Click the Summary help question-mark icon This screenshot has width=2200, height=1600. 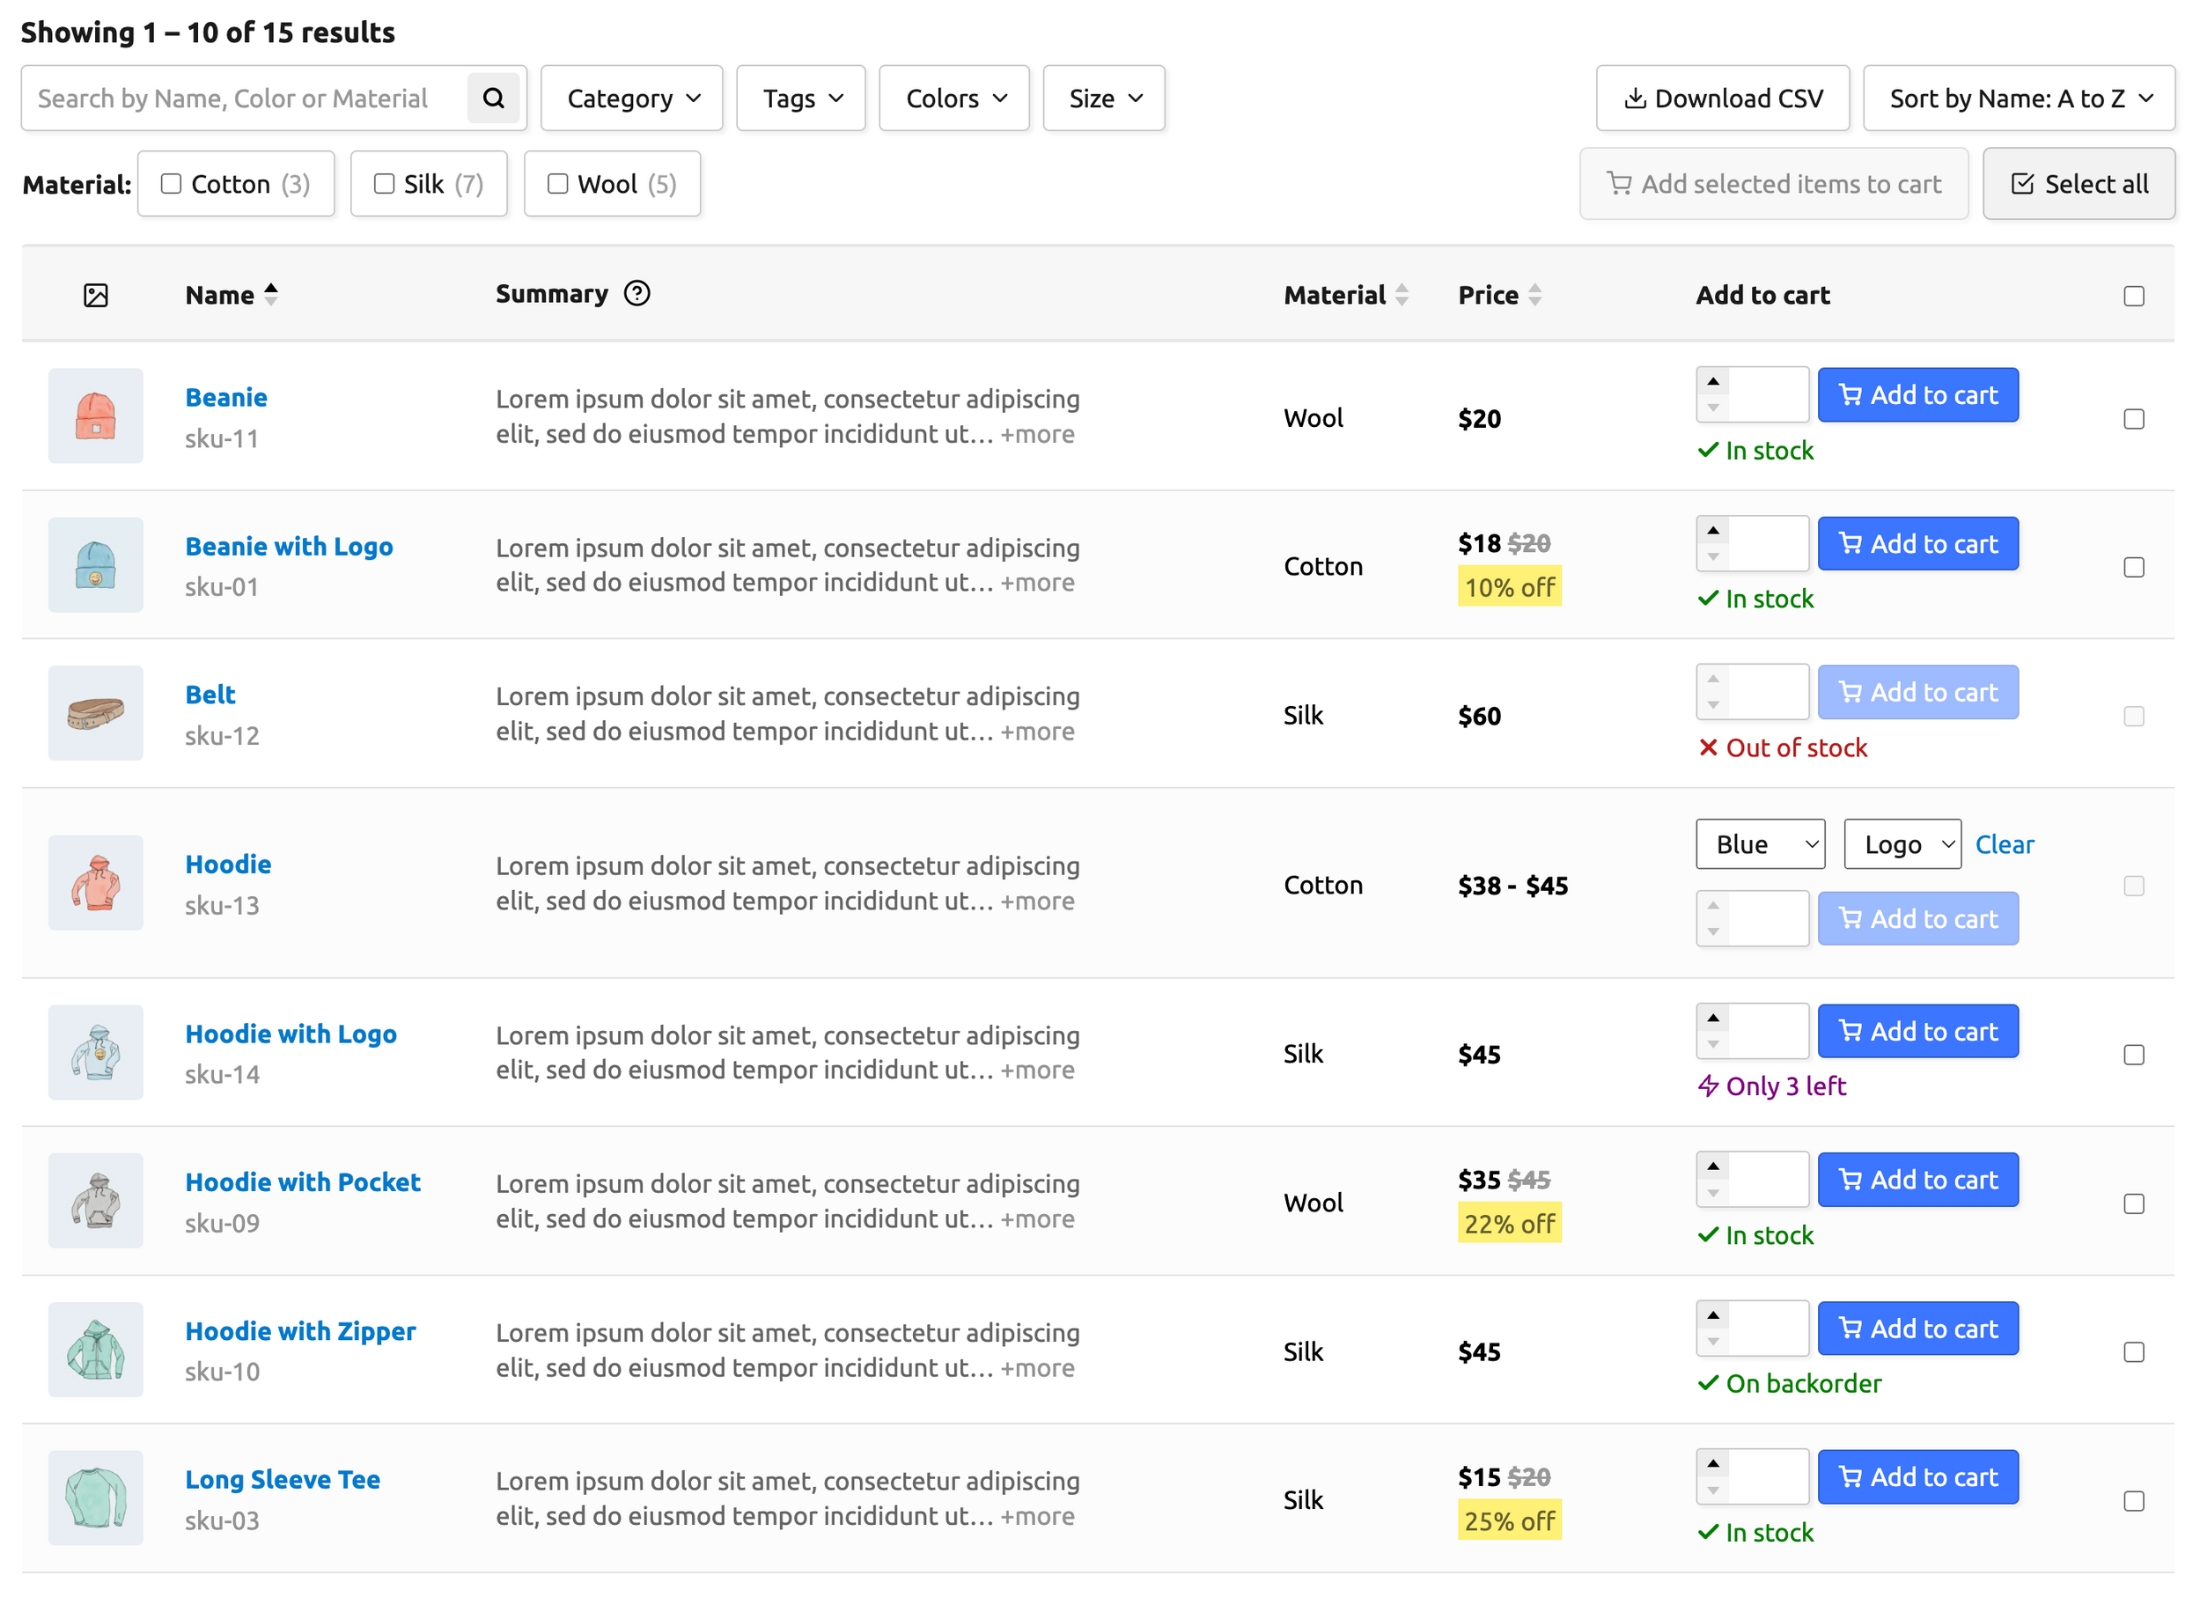[637, 294]
